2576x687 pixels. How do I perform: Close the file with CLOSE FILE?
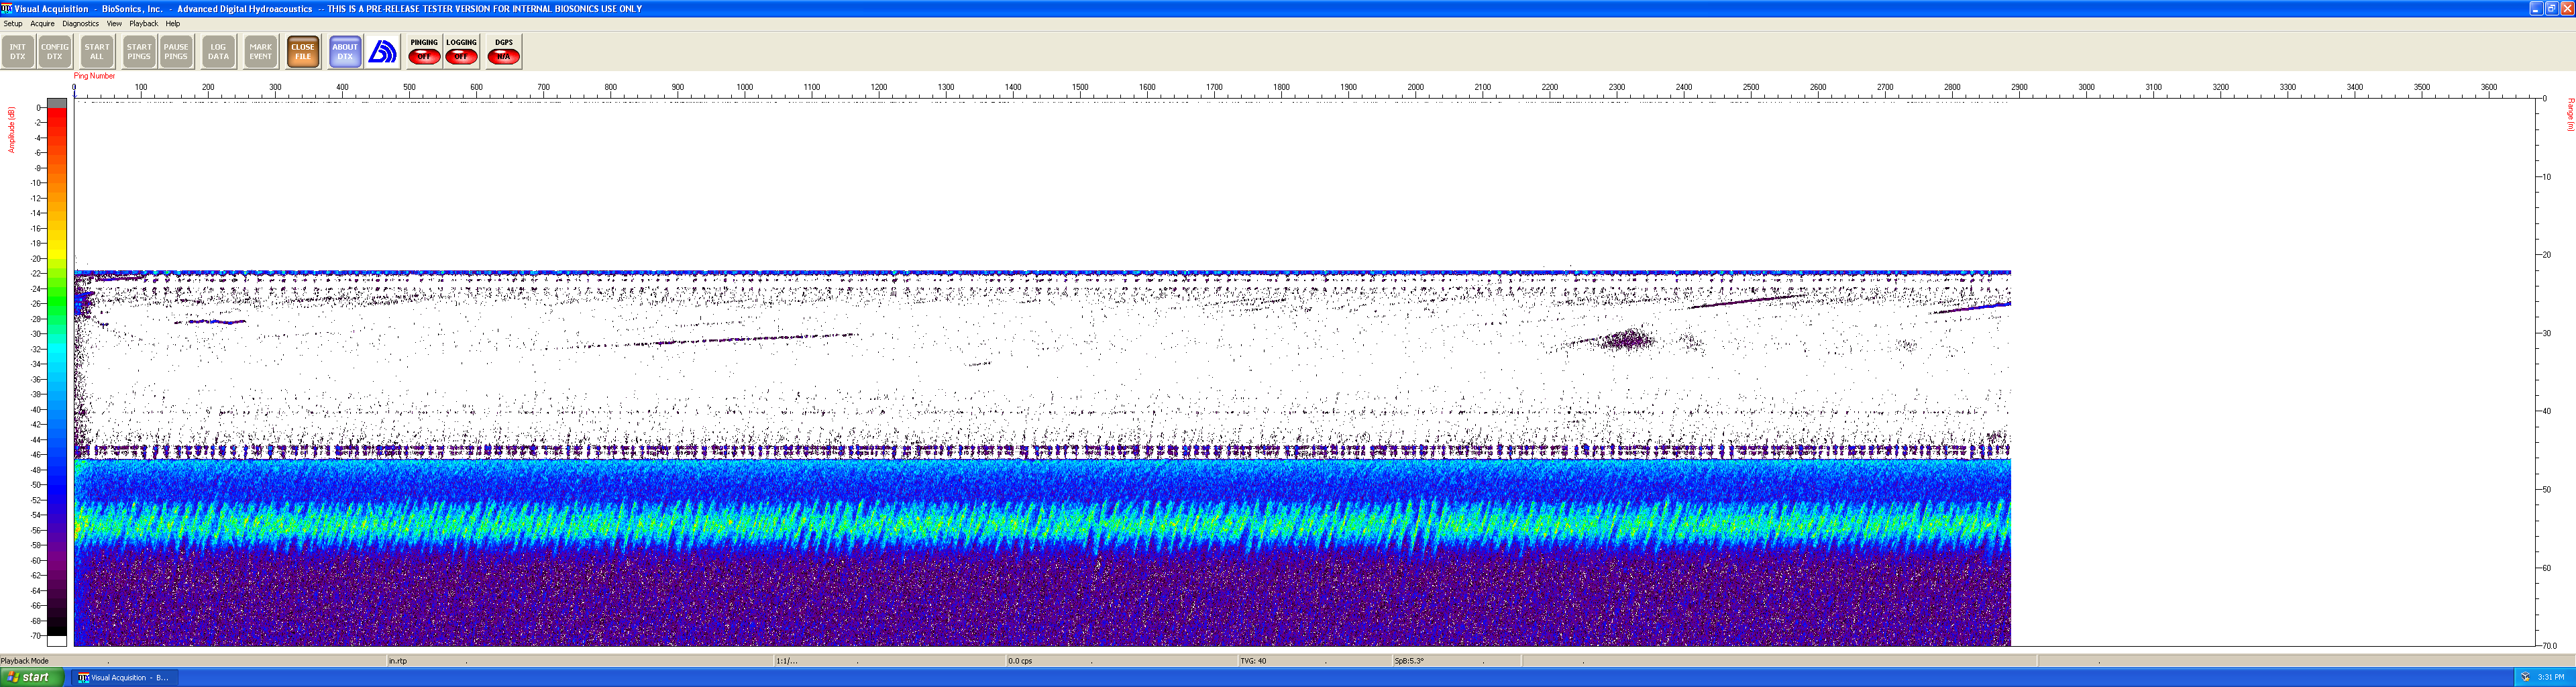tap(303, 52)
